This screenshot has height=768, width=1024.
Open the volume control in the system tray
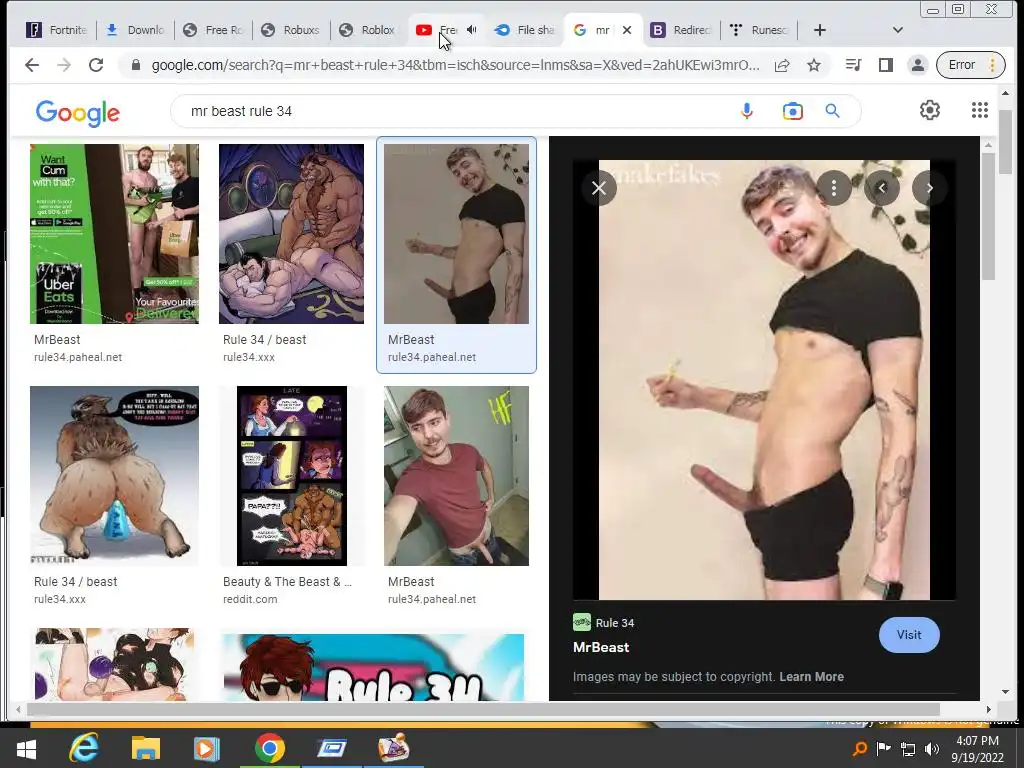[x=932, y=748]
